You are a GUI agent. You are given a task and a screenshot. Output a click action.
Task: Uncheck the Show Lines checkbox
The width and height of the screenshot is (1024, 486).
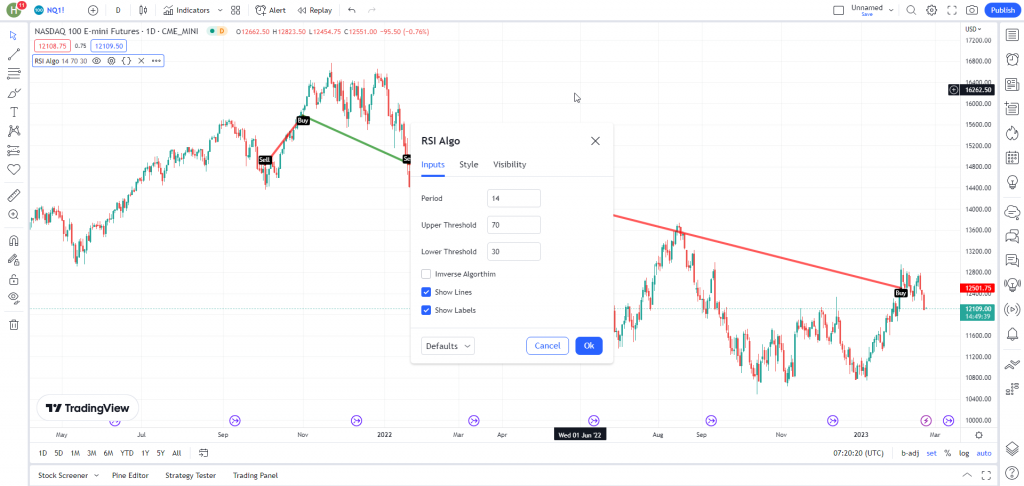(x=427, y=292)
